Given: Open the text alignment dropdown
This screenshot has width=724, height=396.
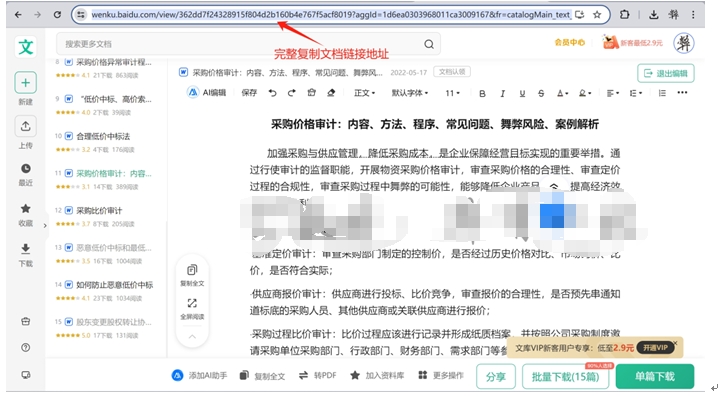Looking at the screenshot, I should [x=613, y=94].
